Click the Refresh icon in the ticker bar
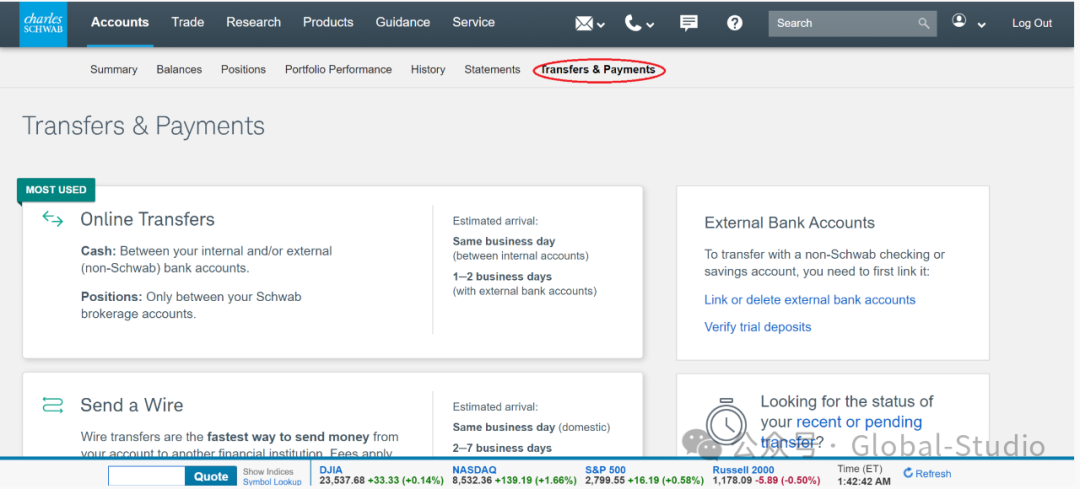This screenshot has height=489, width=1080. tap(908, 473)
